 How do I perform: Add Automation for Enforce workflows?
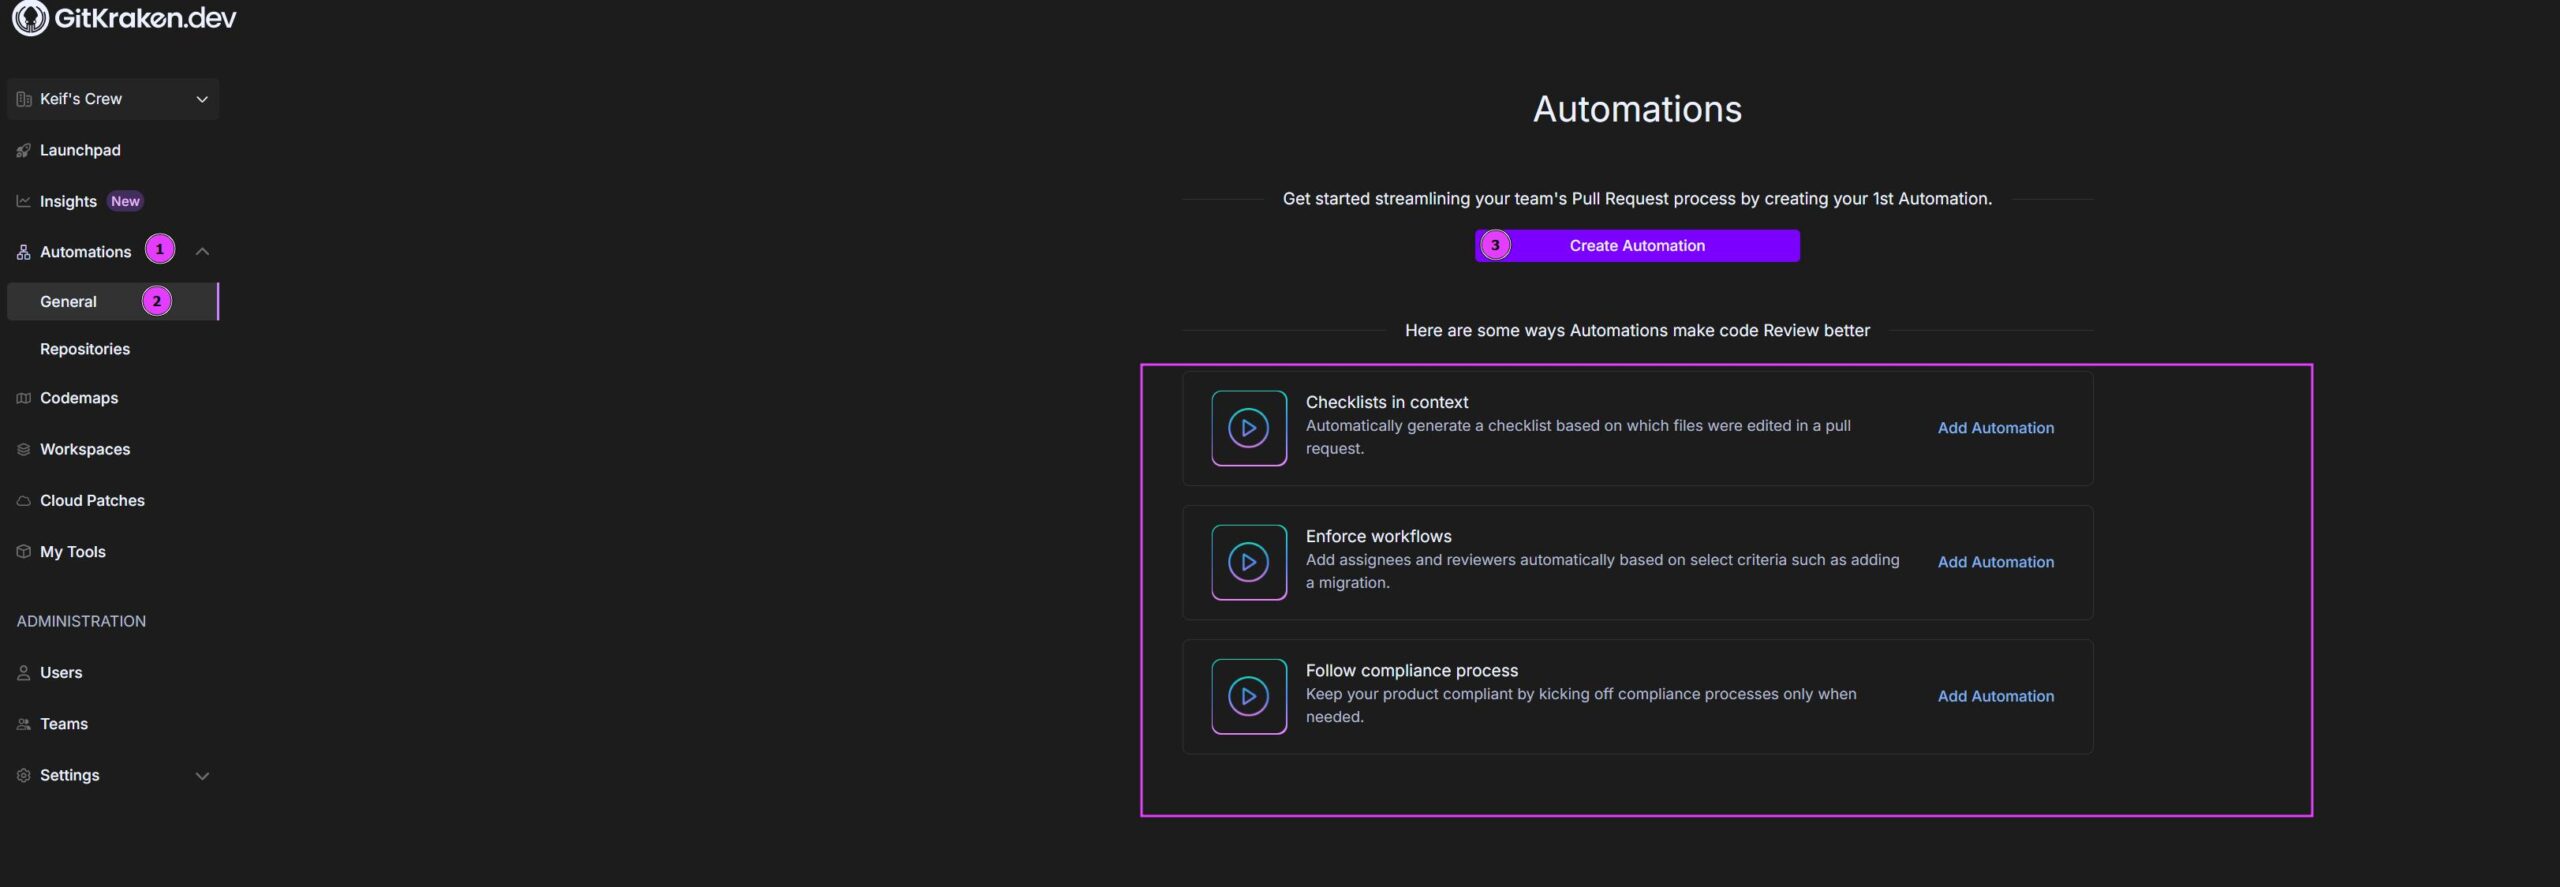[x=1995, y=562]
